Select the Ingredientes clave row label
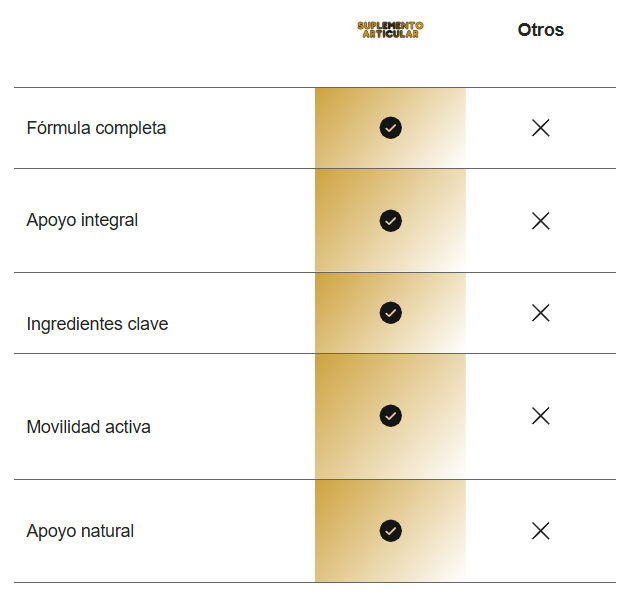This screenshot has height=604, width=627. click(x=97, y=324)
